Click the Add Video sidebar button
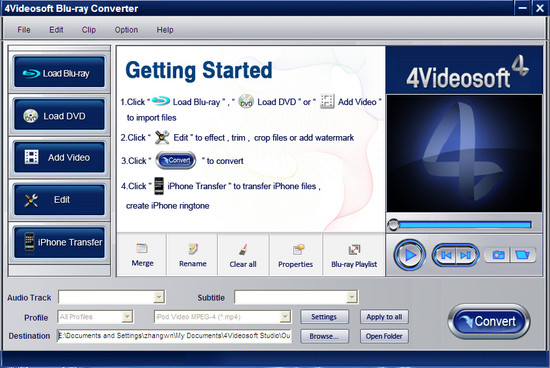The width and height of the screenshot is (550, 368). pos(59,157)
